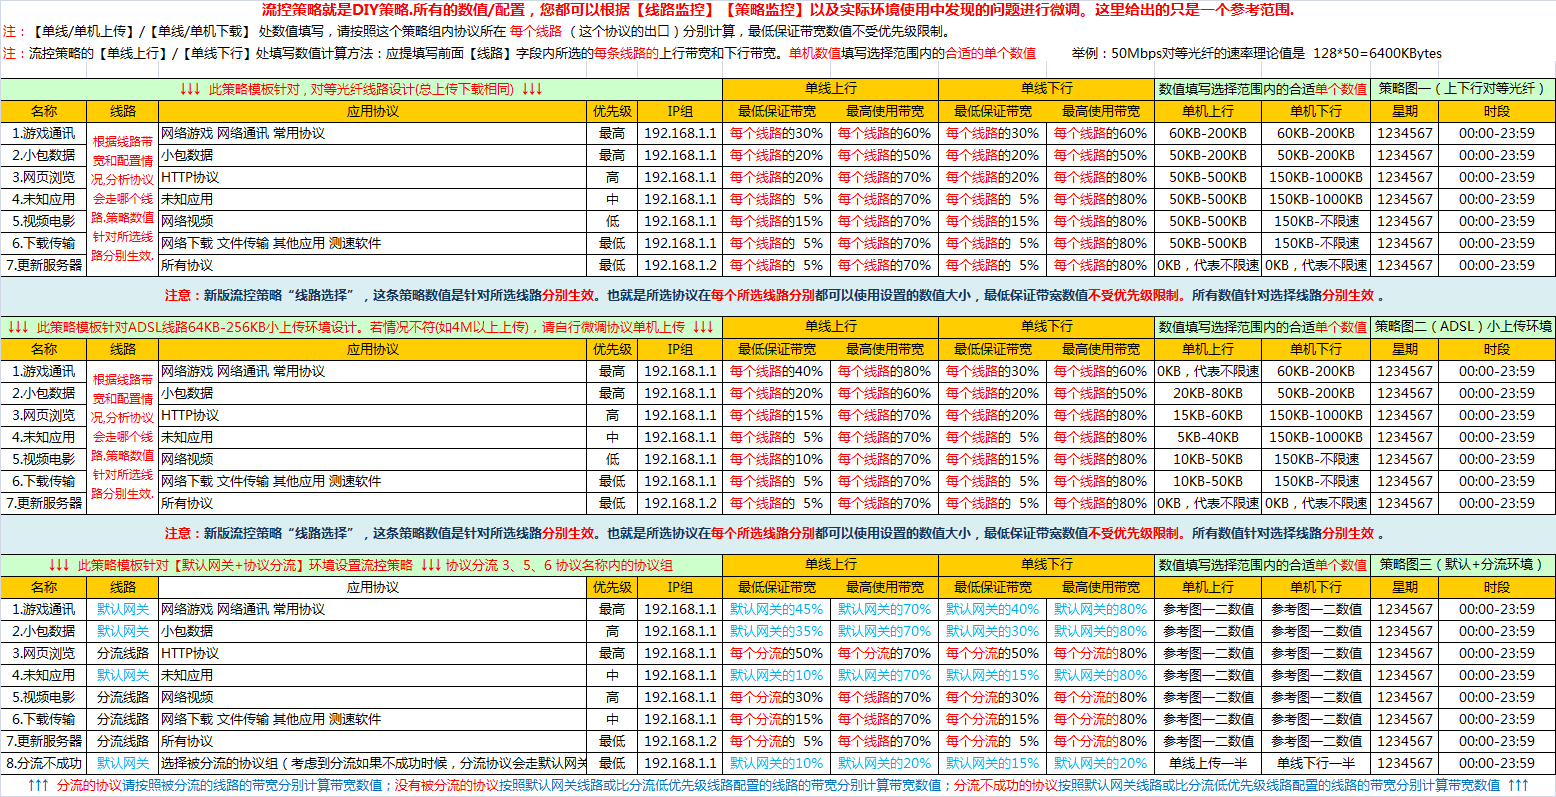Select the '15KB-60KB' cell
1556x797 pixels.
(1208, 415)
